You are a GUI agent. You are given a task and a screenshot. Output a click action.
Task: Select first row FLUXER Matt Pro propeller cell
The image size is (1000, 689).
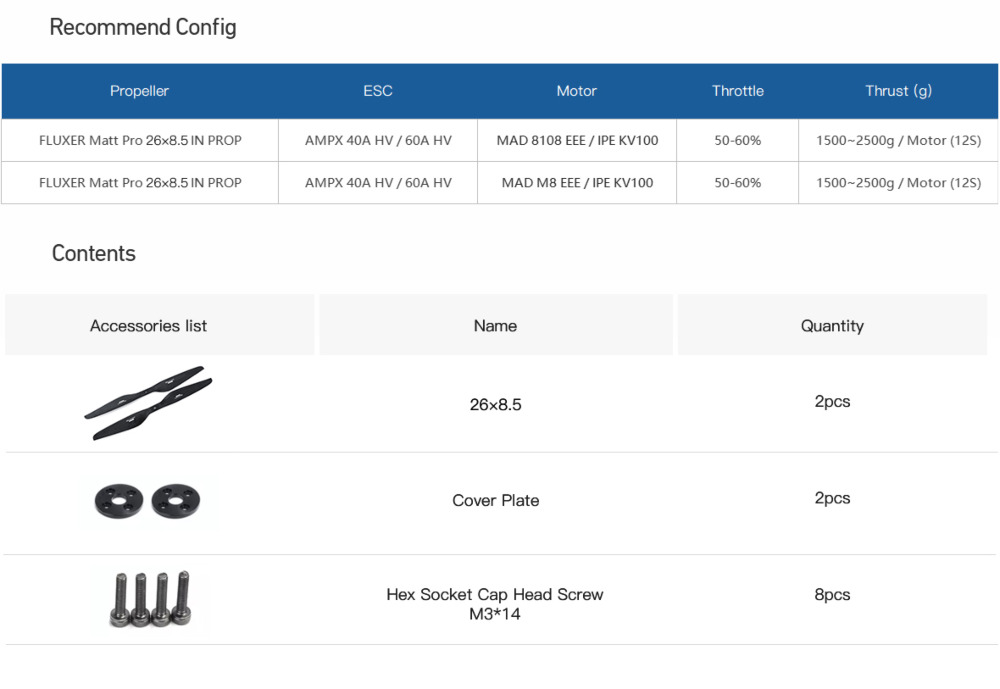tap(140, 141)
